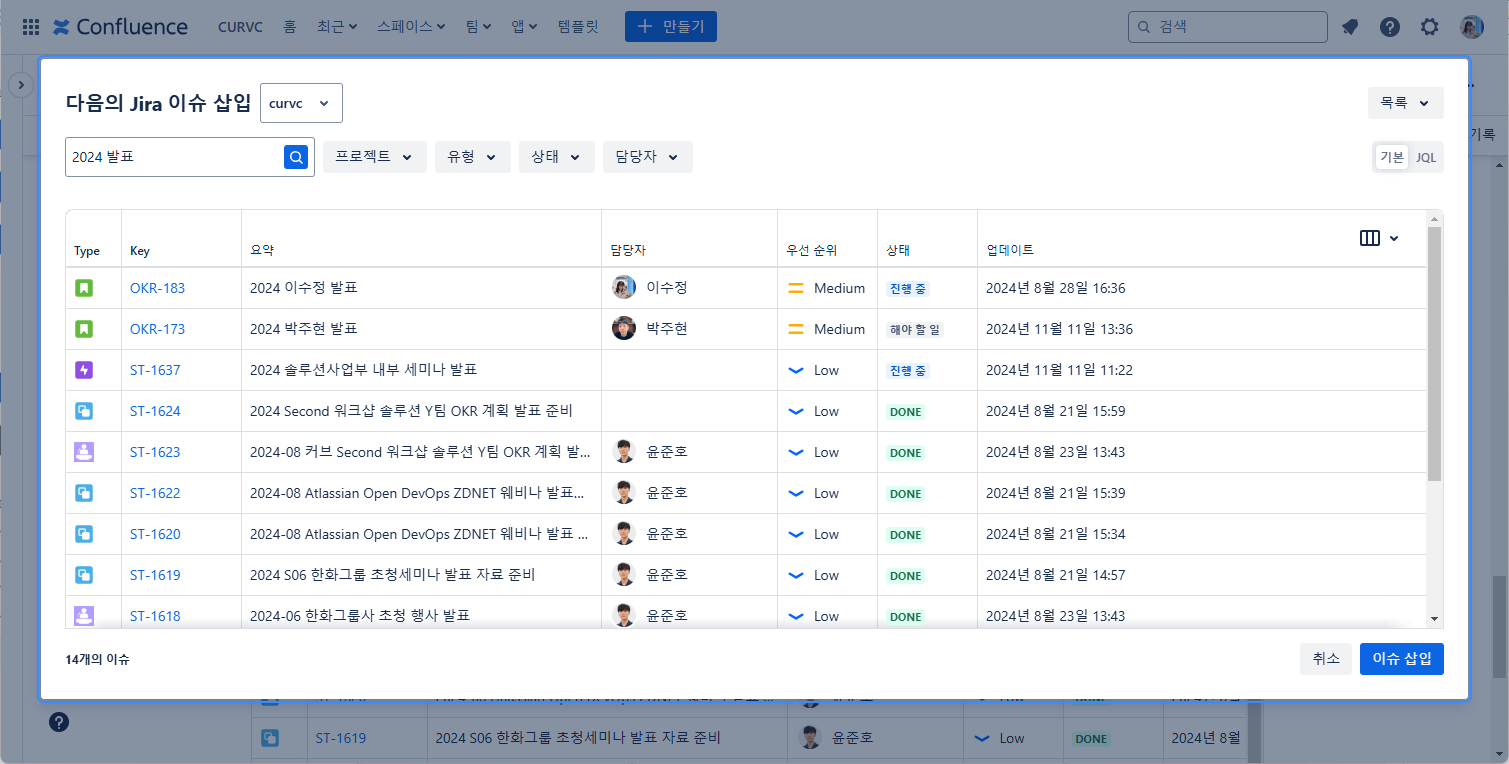Screen dimensions: 1509x764
Task: Click the header 검색 search box
Action: click(1228, 27)
